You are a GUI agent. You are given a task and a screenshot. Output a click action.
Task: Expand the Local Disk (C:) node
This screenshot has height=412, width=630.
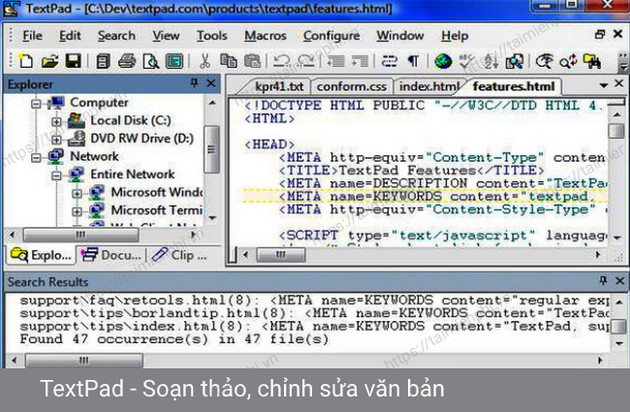pos(57,121)
